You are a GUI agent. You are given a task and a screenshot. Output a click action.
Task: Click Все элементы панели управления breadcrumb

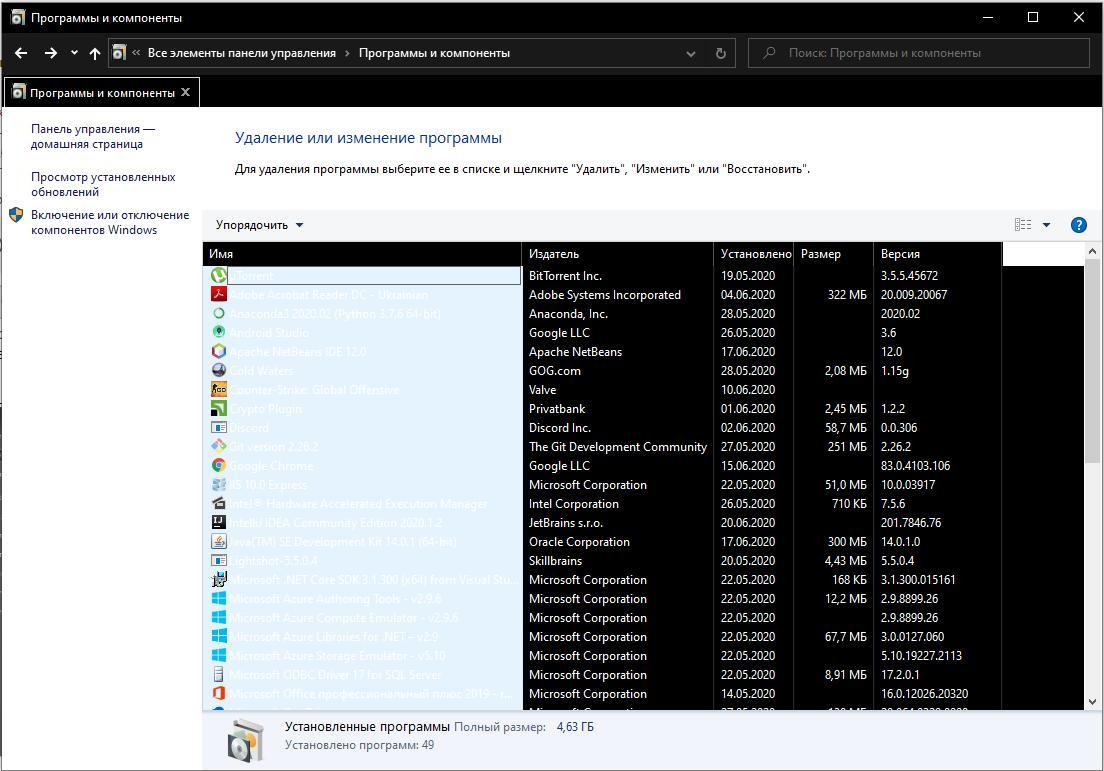coord(242,53)
